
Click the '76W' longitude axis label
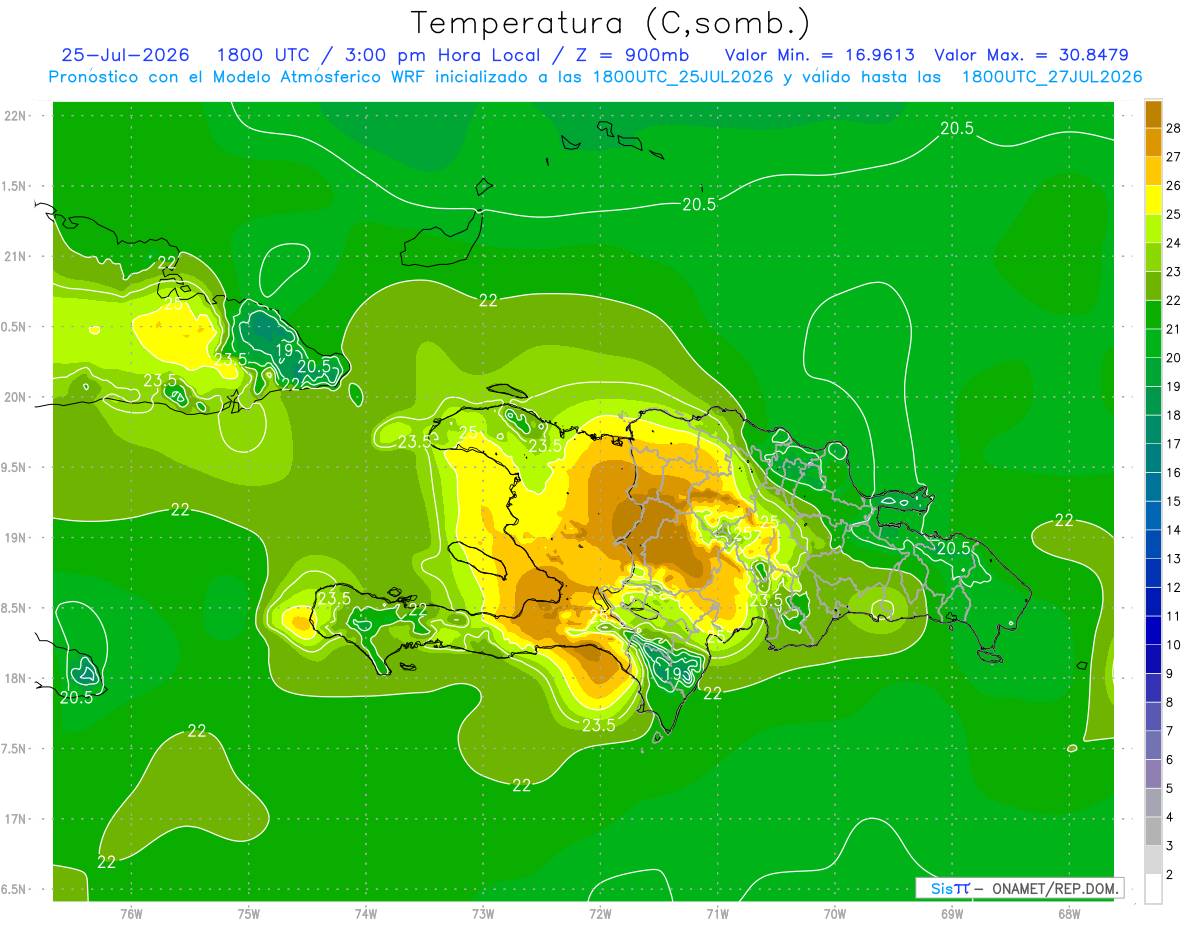[131, 913]
